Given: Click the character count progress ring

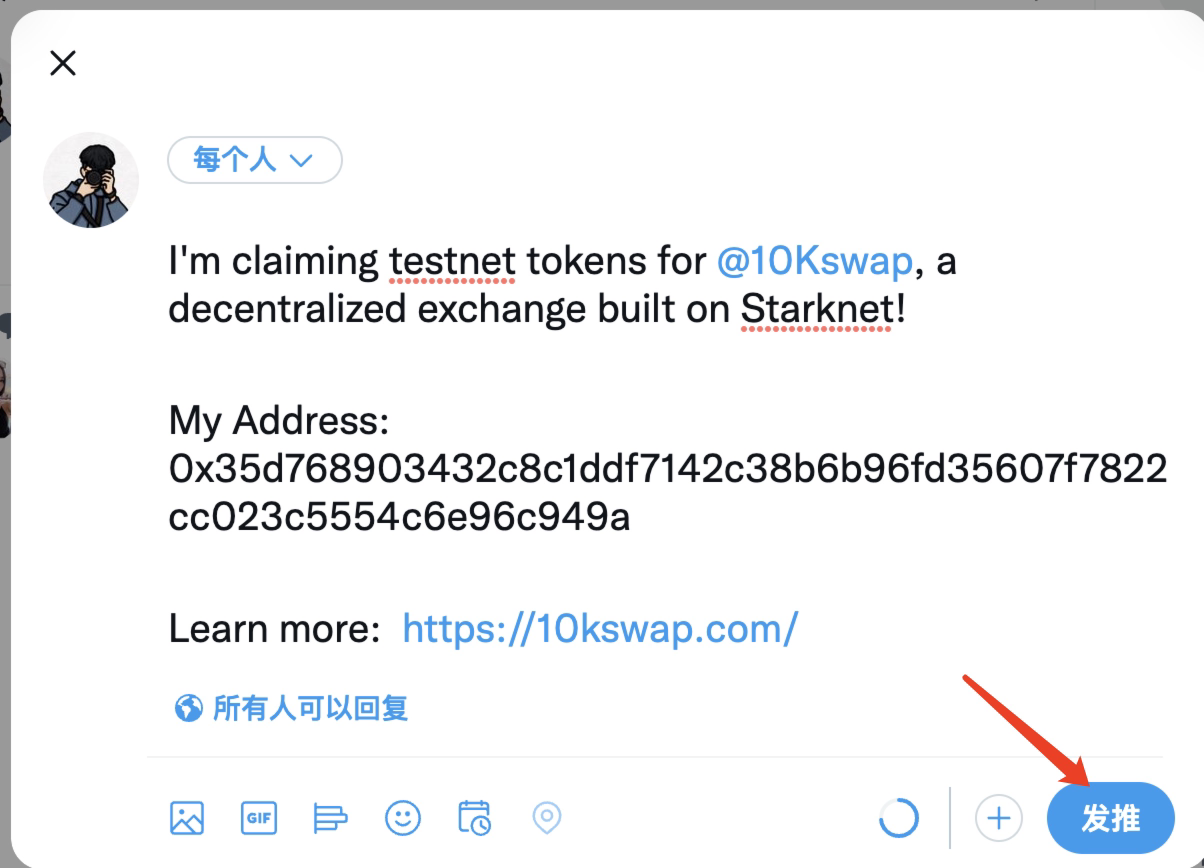Looking at the screenshot, I should [898, 818].
